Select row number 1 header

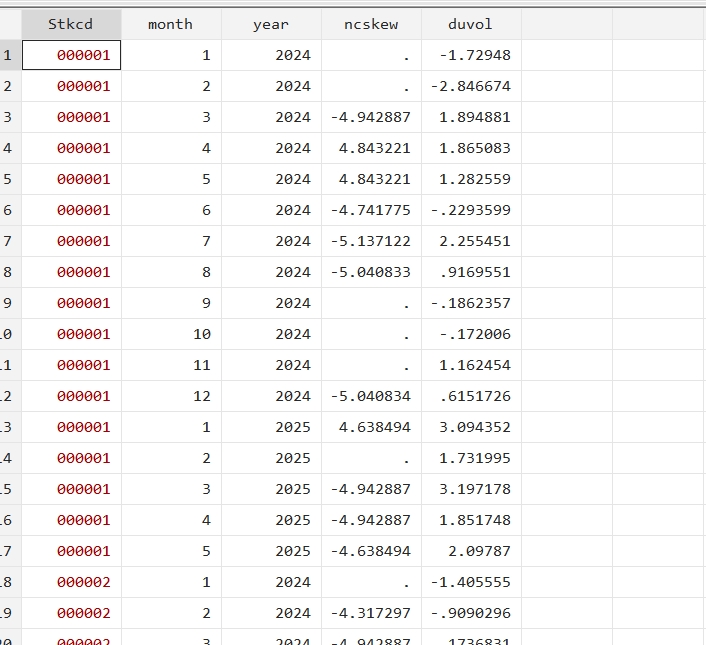coord(9,55)
